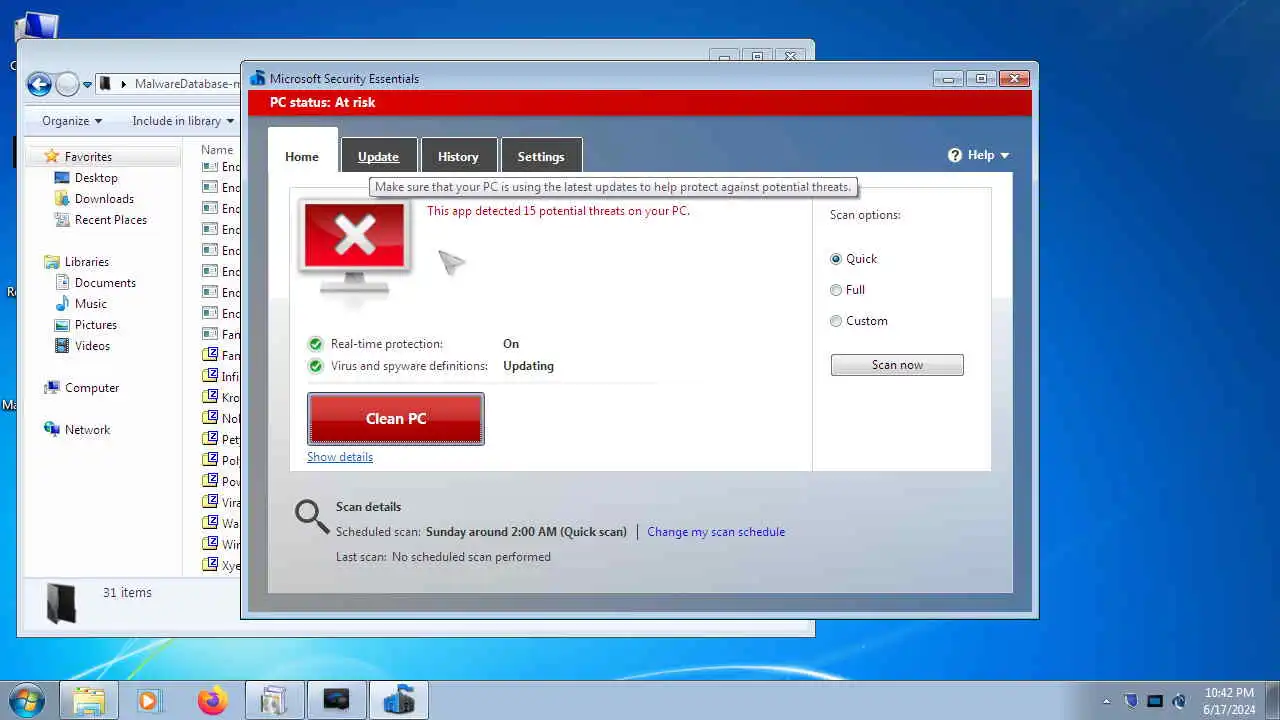1280x720 pixels.
Task: Click 'detected 15 potential threats' message
Action: (x=558, y=211)
